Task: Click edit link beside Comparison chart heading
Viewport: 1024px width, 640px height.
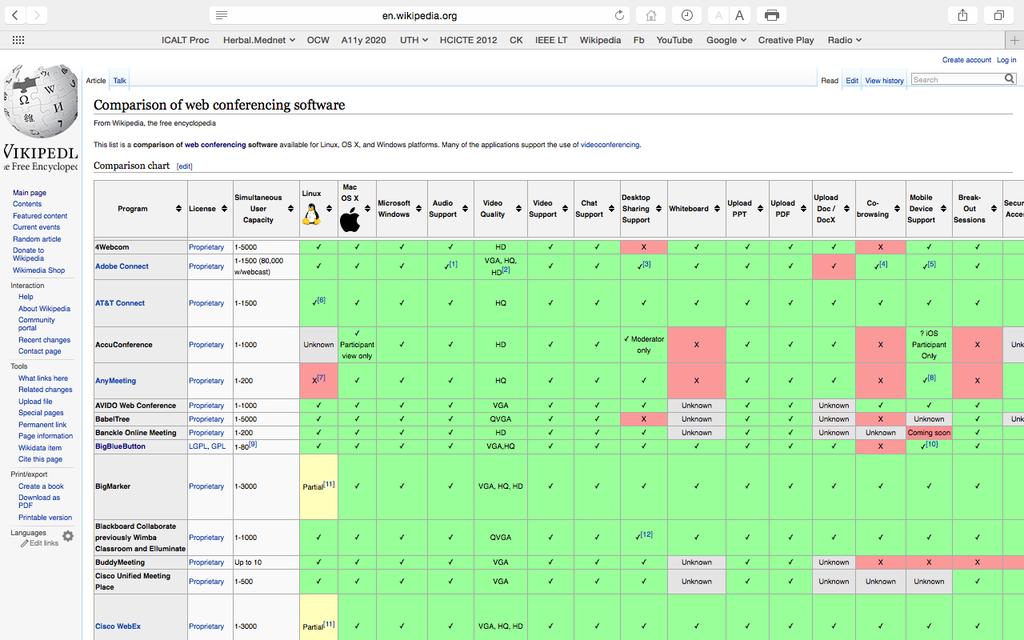Action: click(x=184, y=166)
